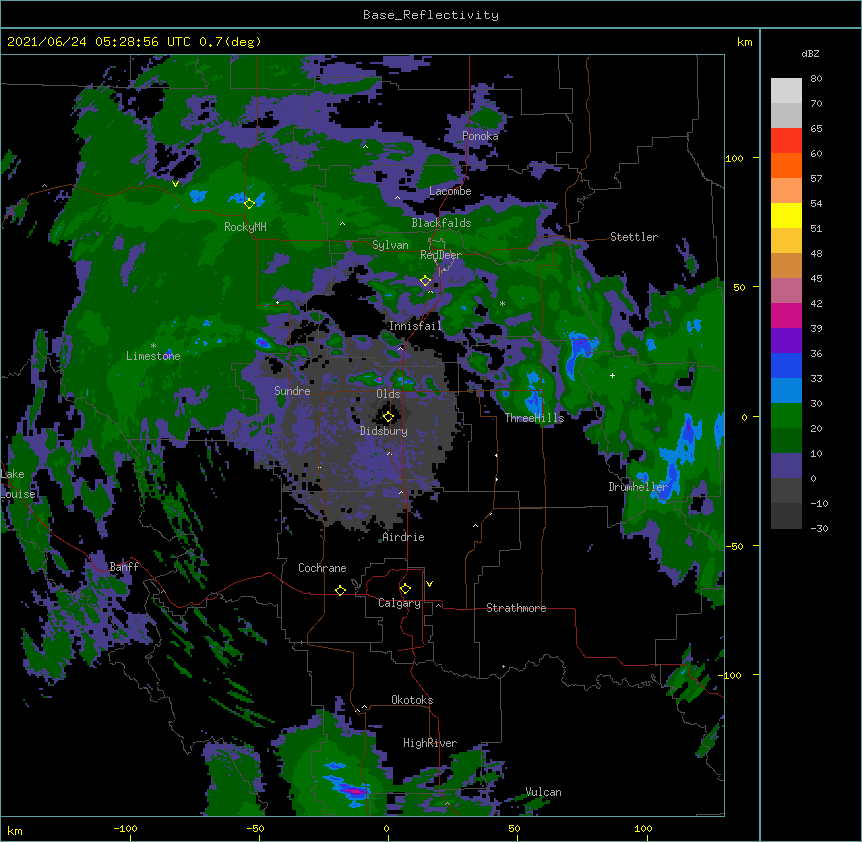Click the white plus marker east of ThreeHills

point(612,375)
